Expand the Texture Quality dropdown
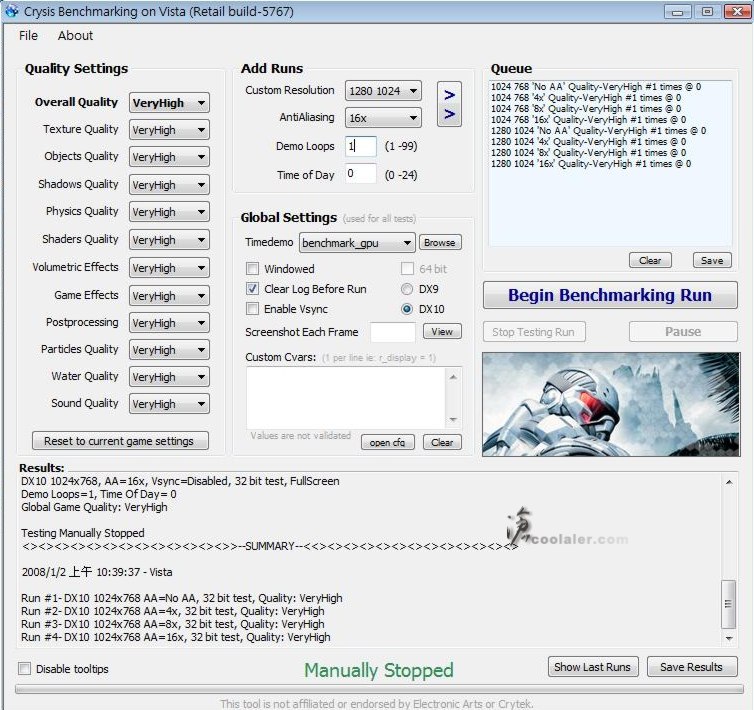The width and height of the screenshot is (754, 710). [x=169, y=130]
